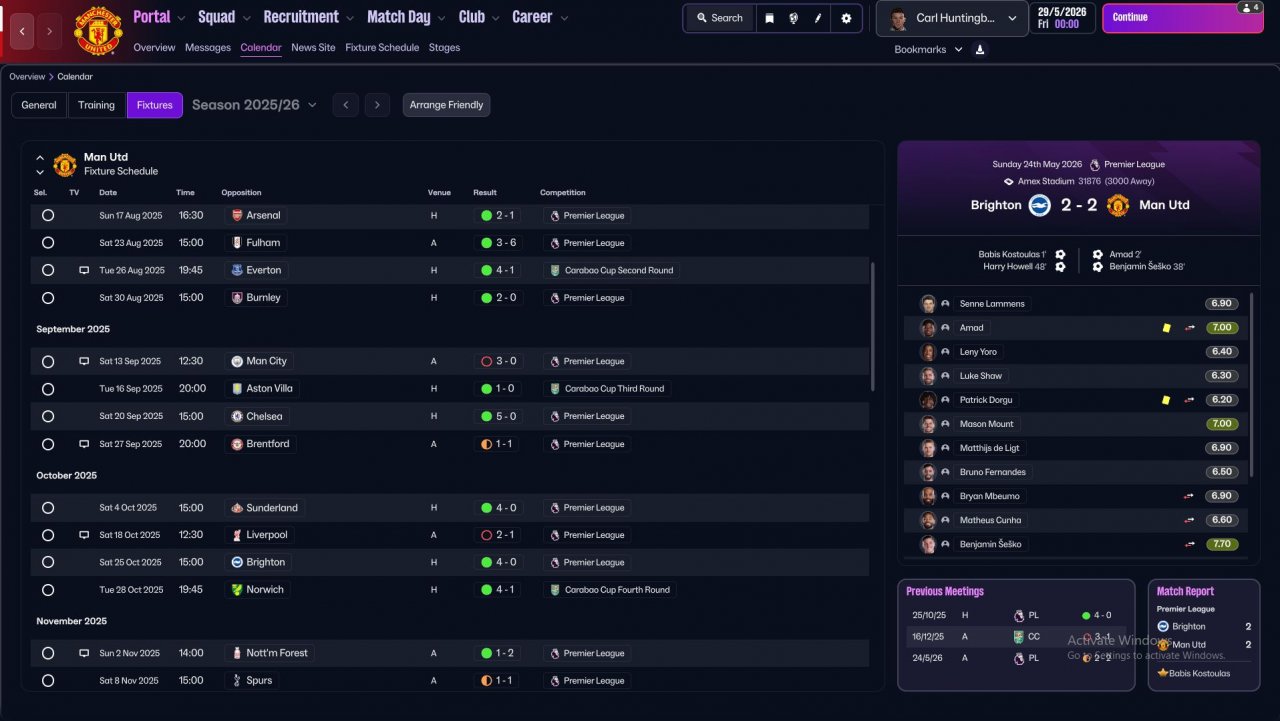1280x721 pixels.
Task: Go back using the header back arrow
Action: click(x=24, y=31)
